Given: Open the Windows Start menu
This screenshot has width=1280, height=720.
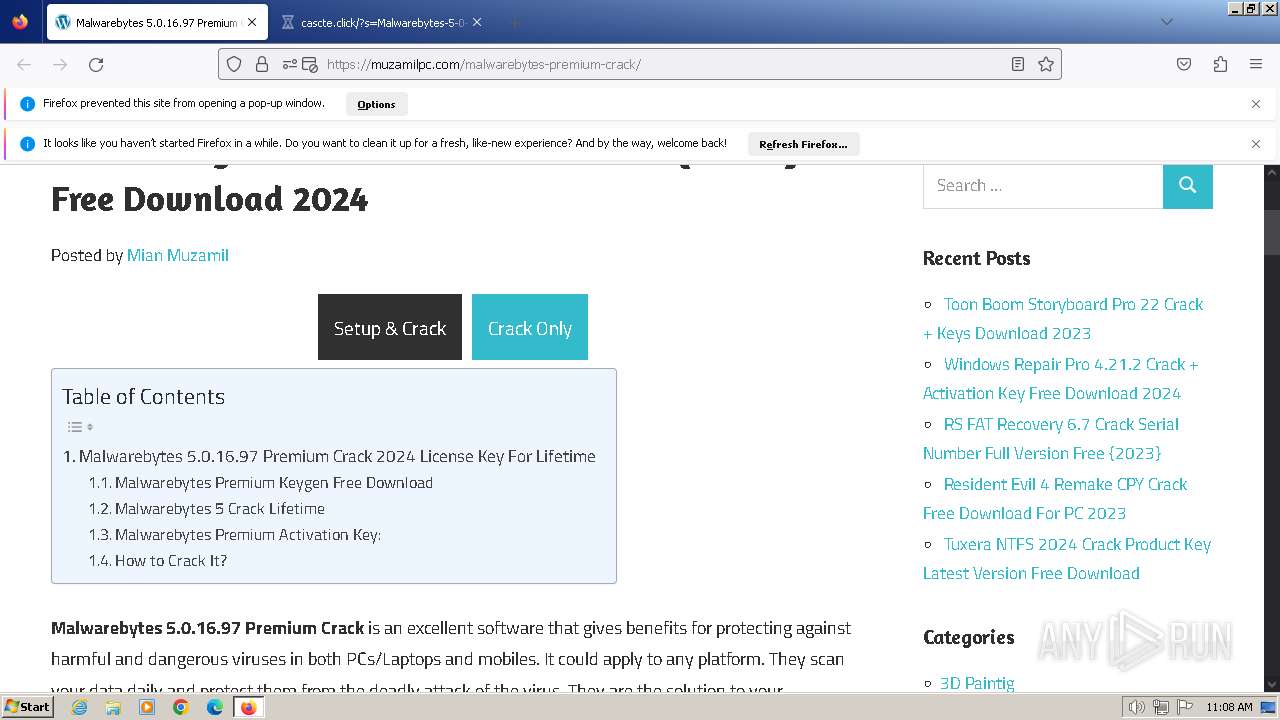Looking at the screenshot, I should pyautogui.click(x=27, y=706).
